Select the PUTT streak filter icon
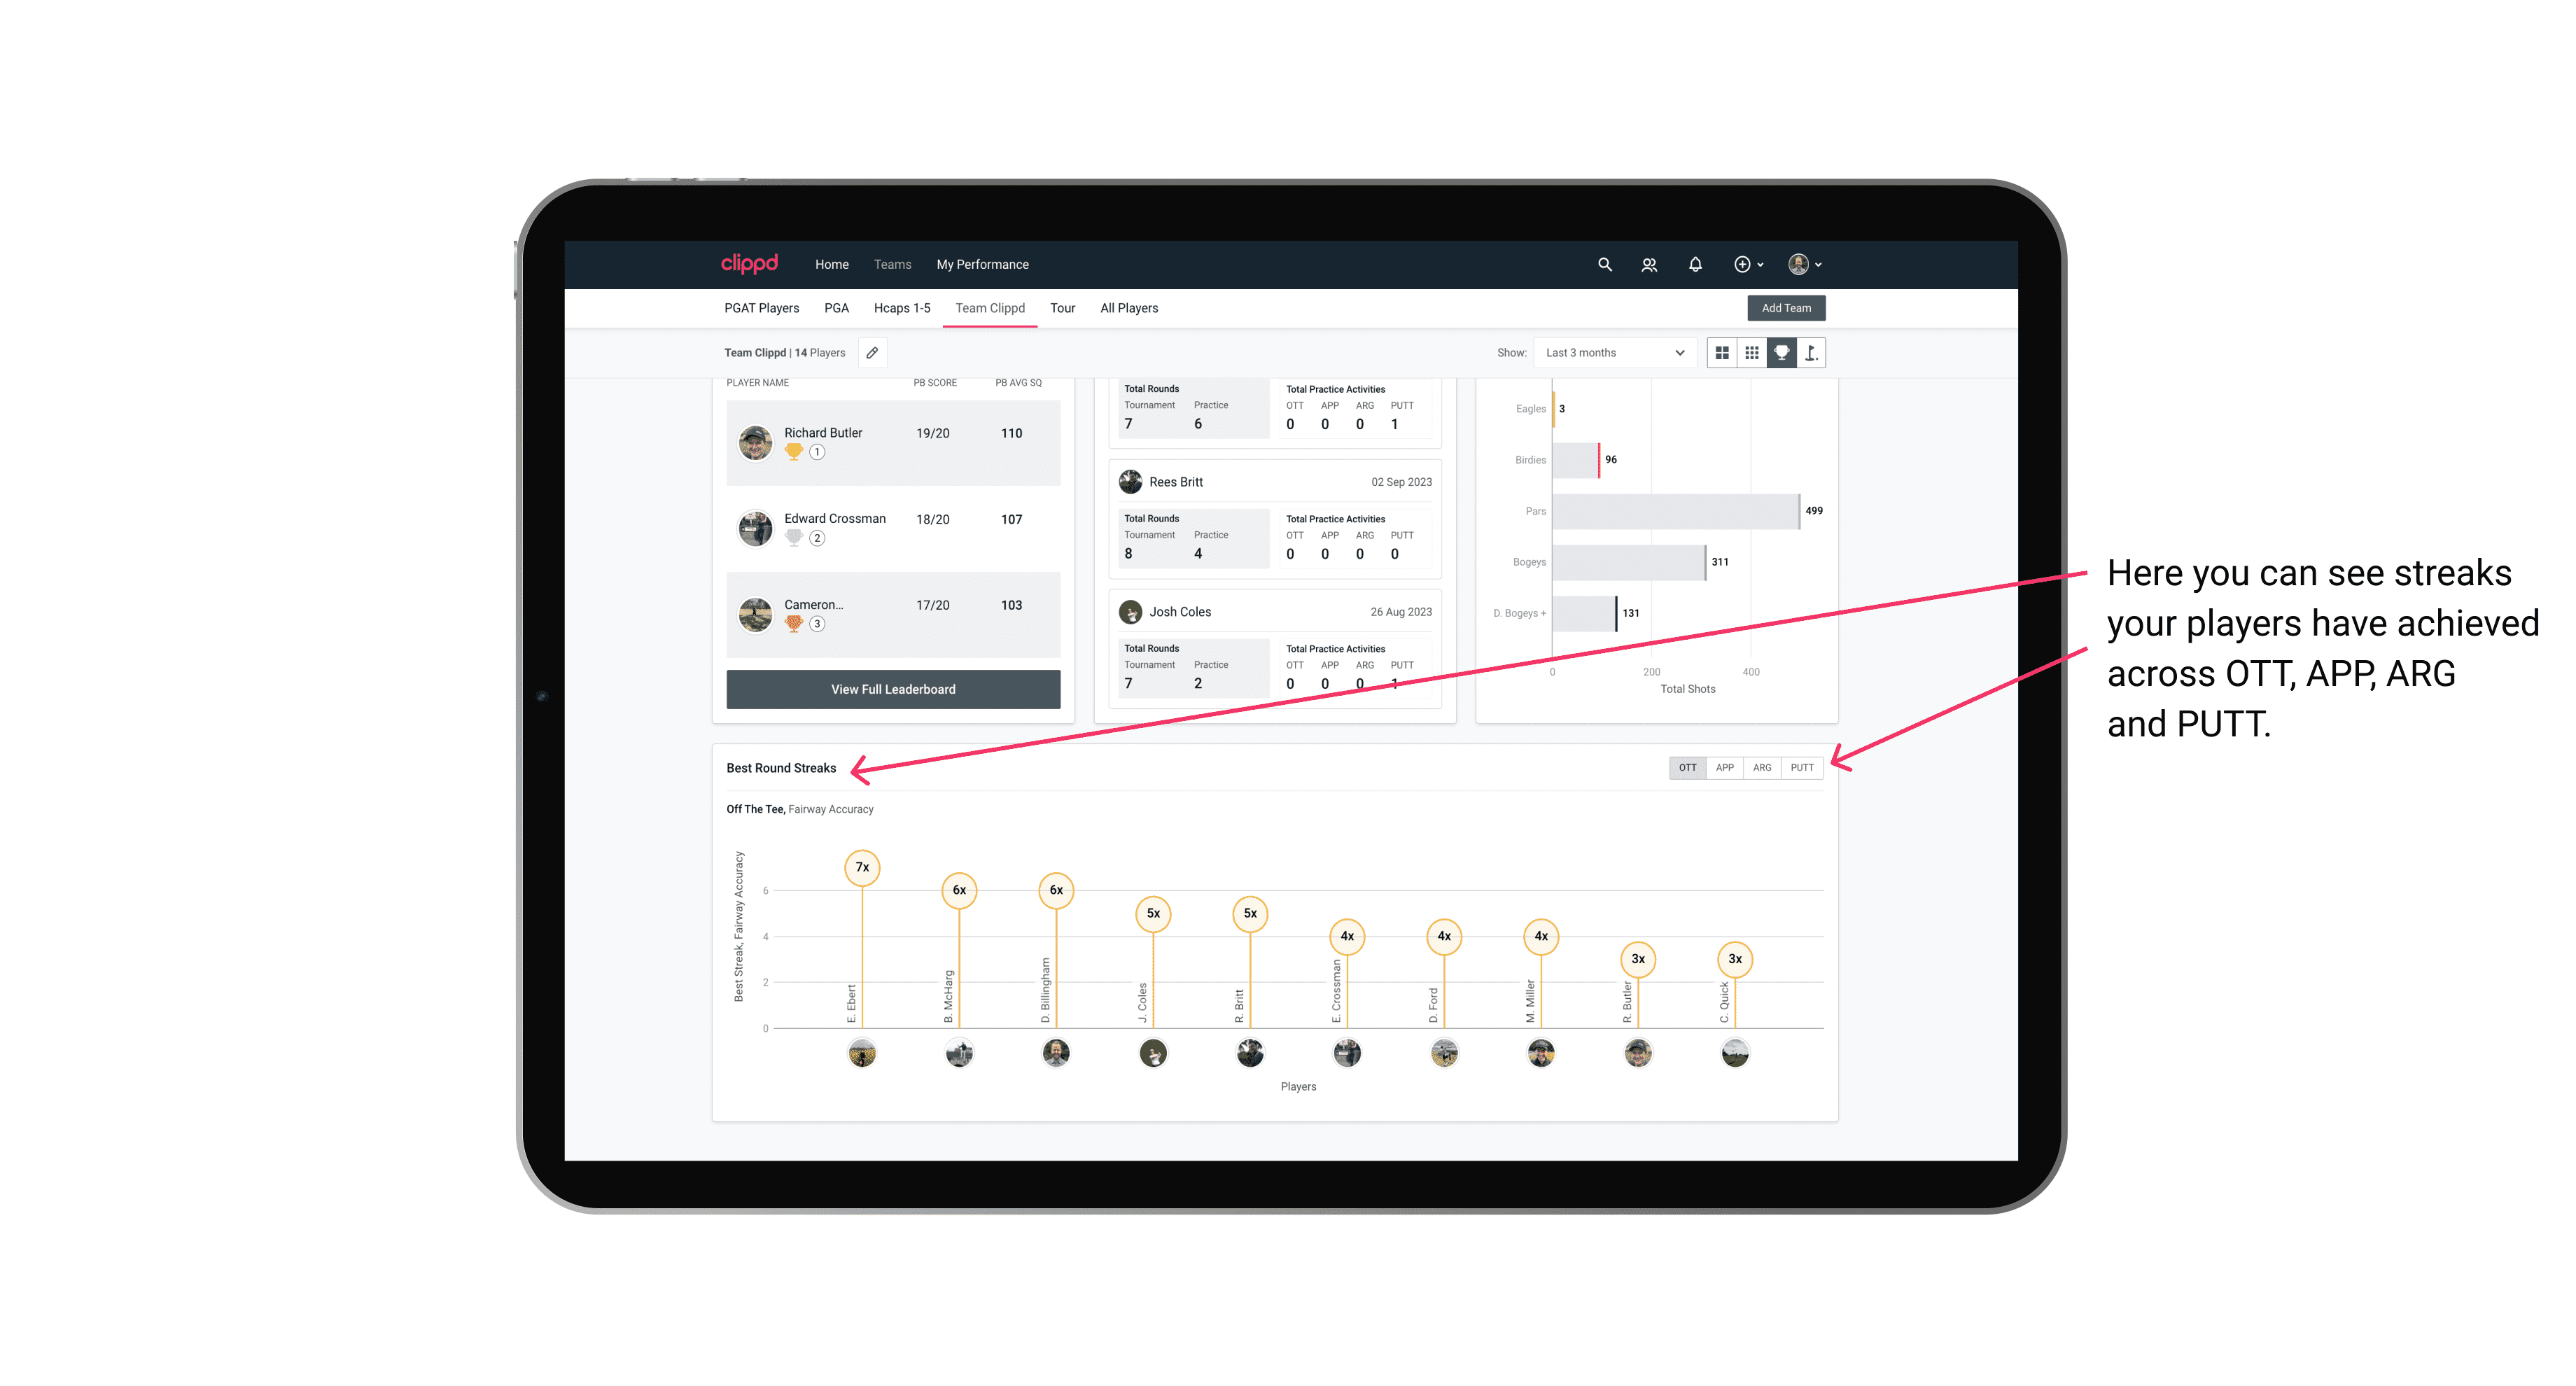The height and width of the screenshot is (1386, 2576). point(1803,768)
